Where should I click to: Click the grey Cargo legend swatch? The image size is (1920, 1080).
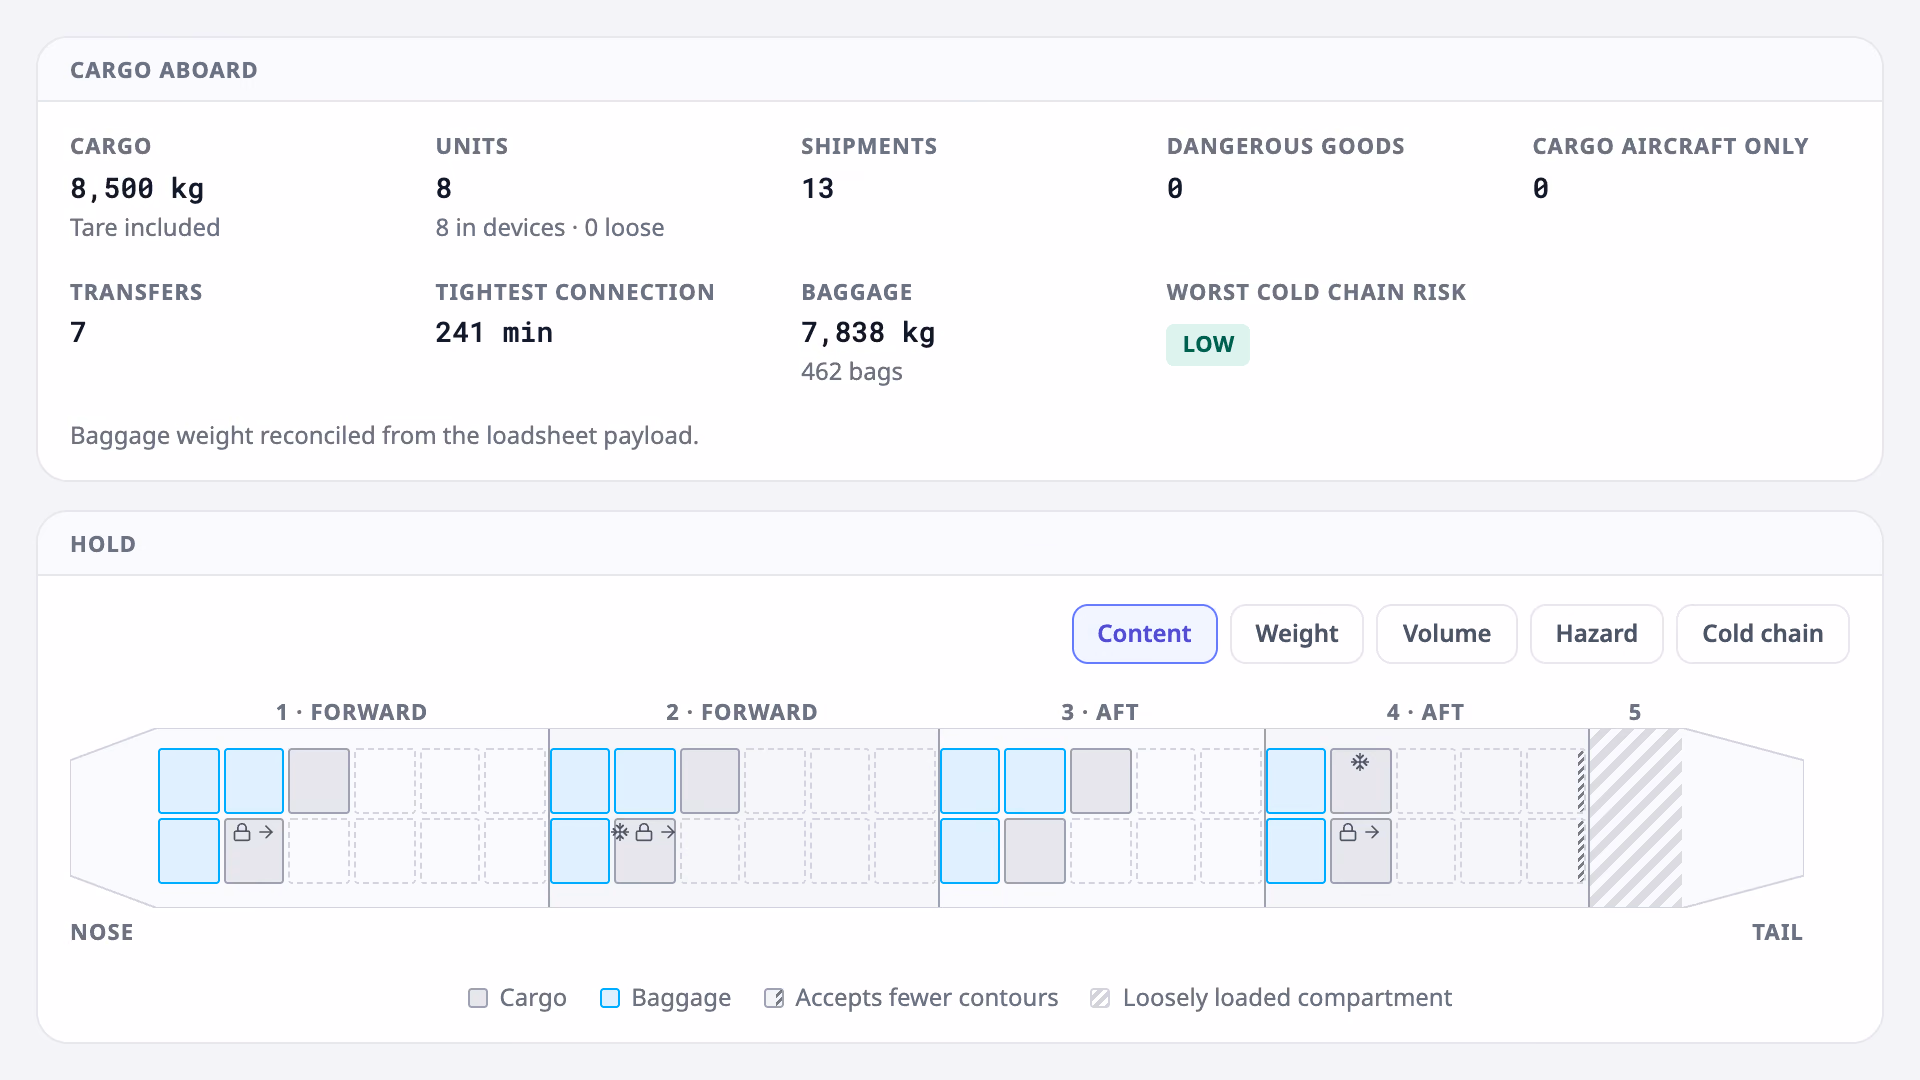point(478,998)
